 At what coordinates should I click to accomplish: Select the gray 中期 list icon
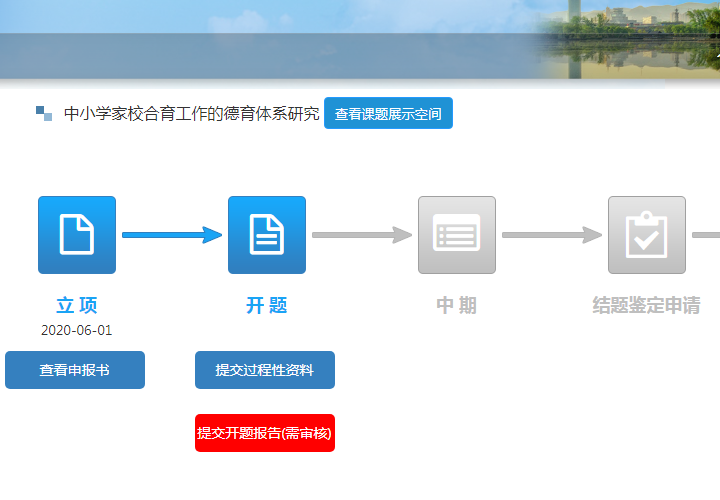pos(457,235)
